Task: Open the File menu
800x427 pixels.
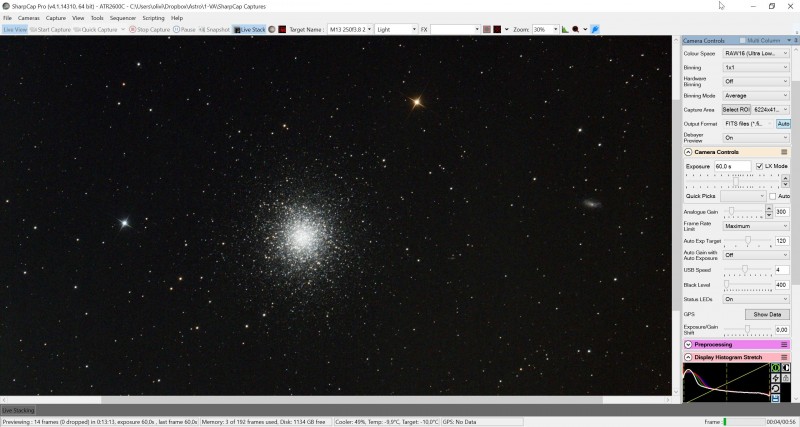Action: [8, 18]
